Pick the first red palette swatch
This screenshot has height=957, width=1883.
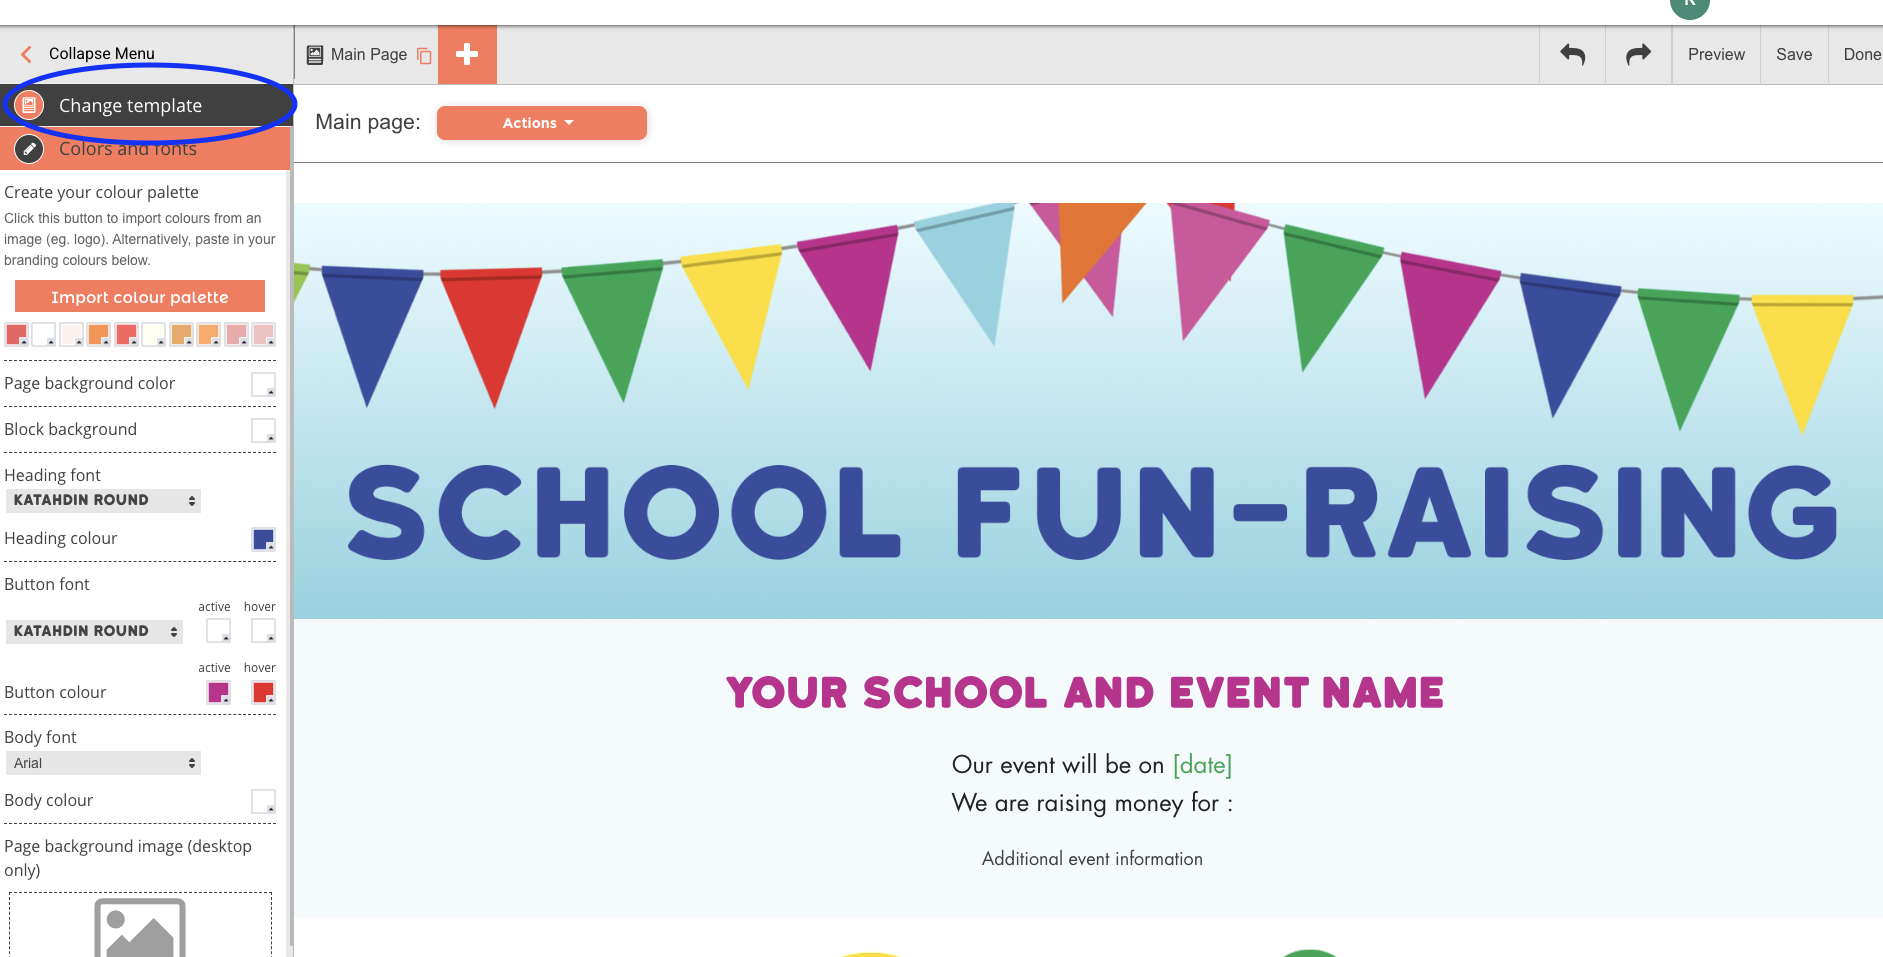[16, 334]
